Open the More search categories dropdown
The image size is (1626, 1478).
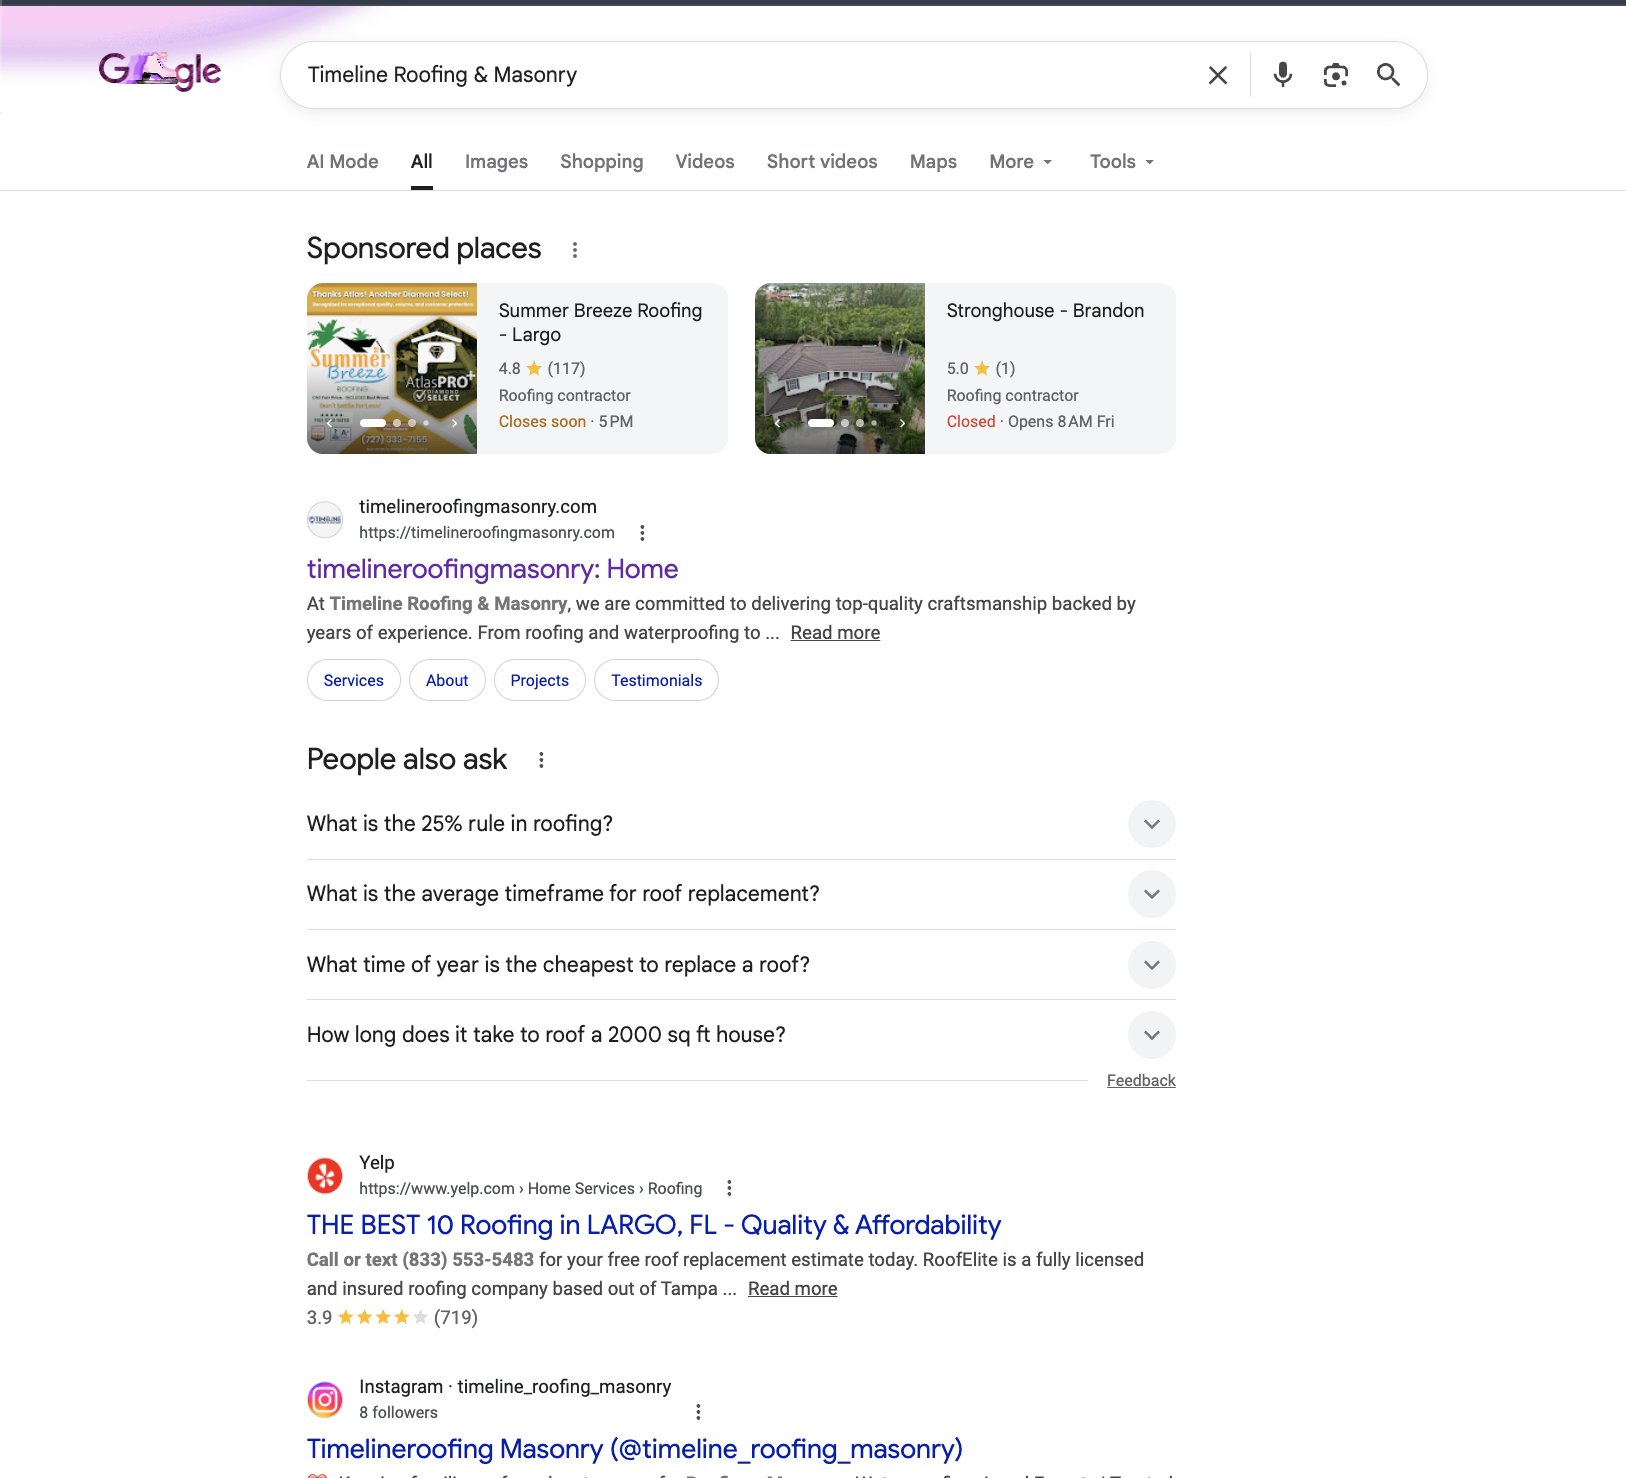1019,161
